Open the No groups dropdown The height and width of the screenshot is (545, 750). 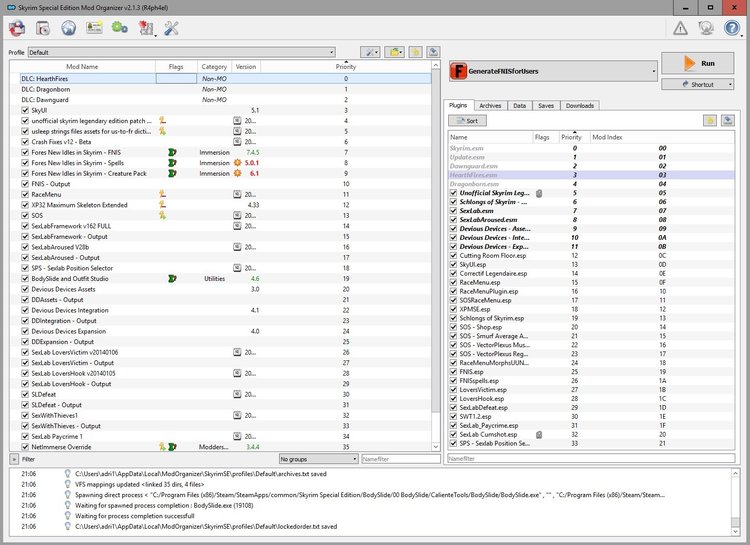[x=319, y=459]
